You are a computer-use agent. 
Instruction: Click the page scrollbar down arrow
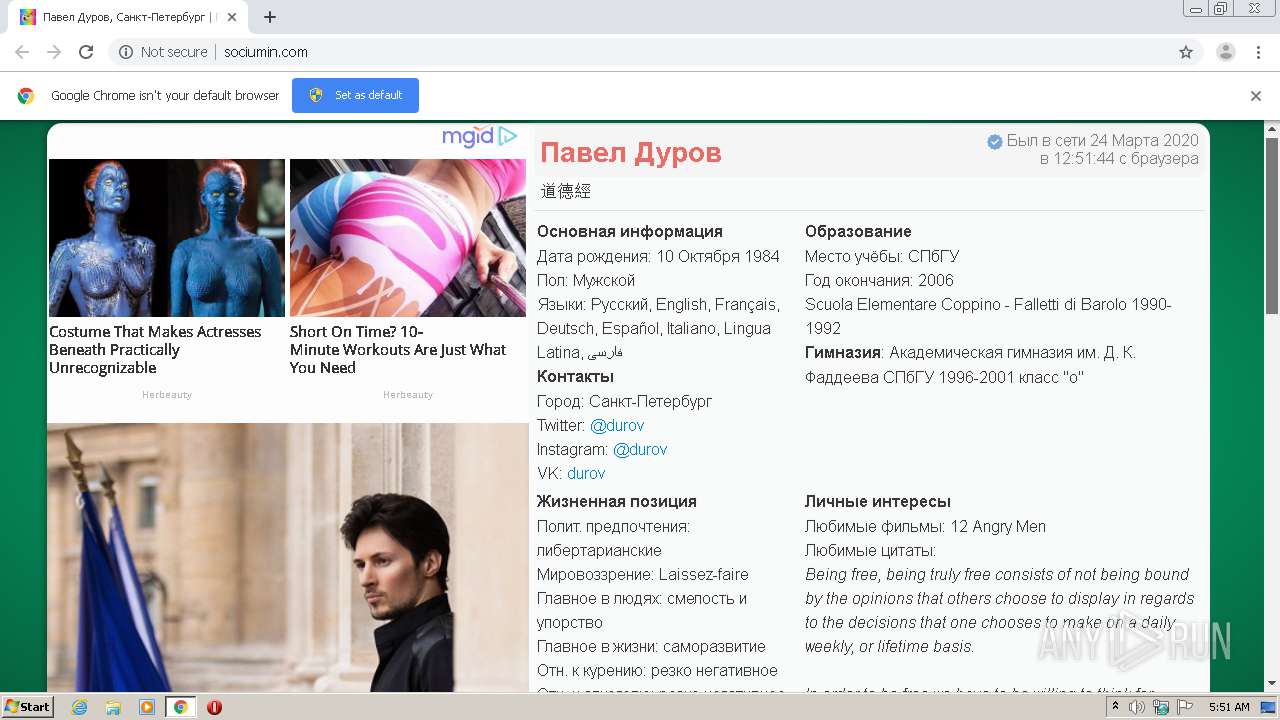coord(1272,684)
